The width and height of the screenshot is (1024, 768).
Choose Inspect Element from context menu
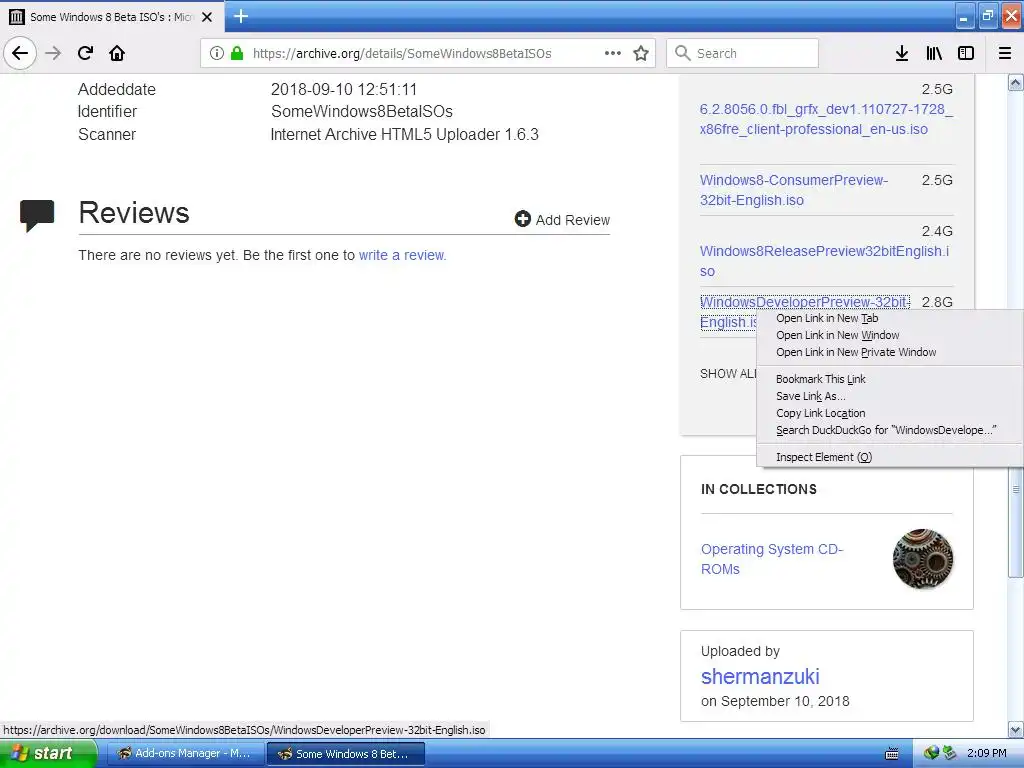click(x=824, y=457)
